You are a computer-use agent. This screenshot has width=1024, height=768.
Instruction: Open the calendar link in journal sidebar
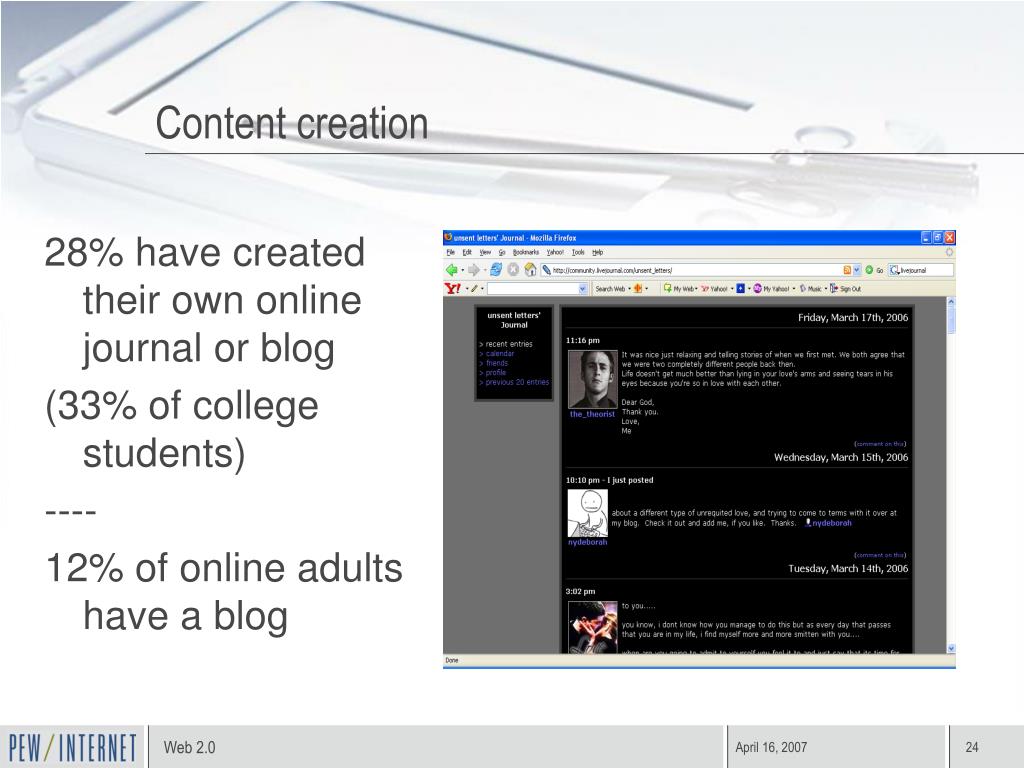(x=500, y=353)
